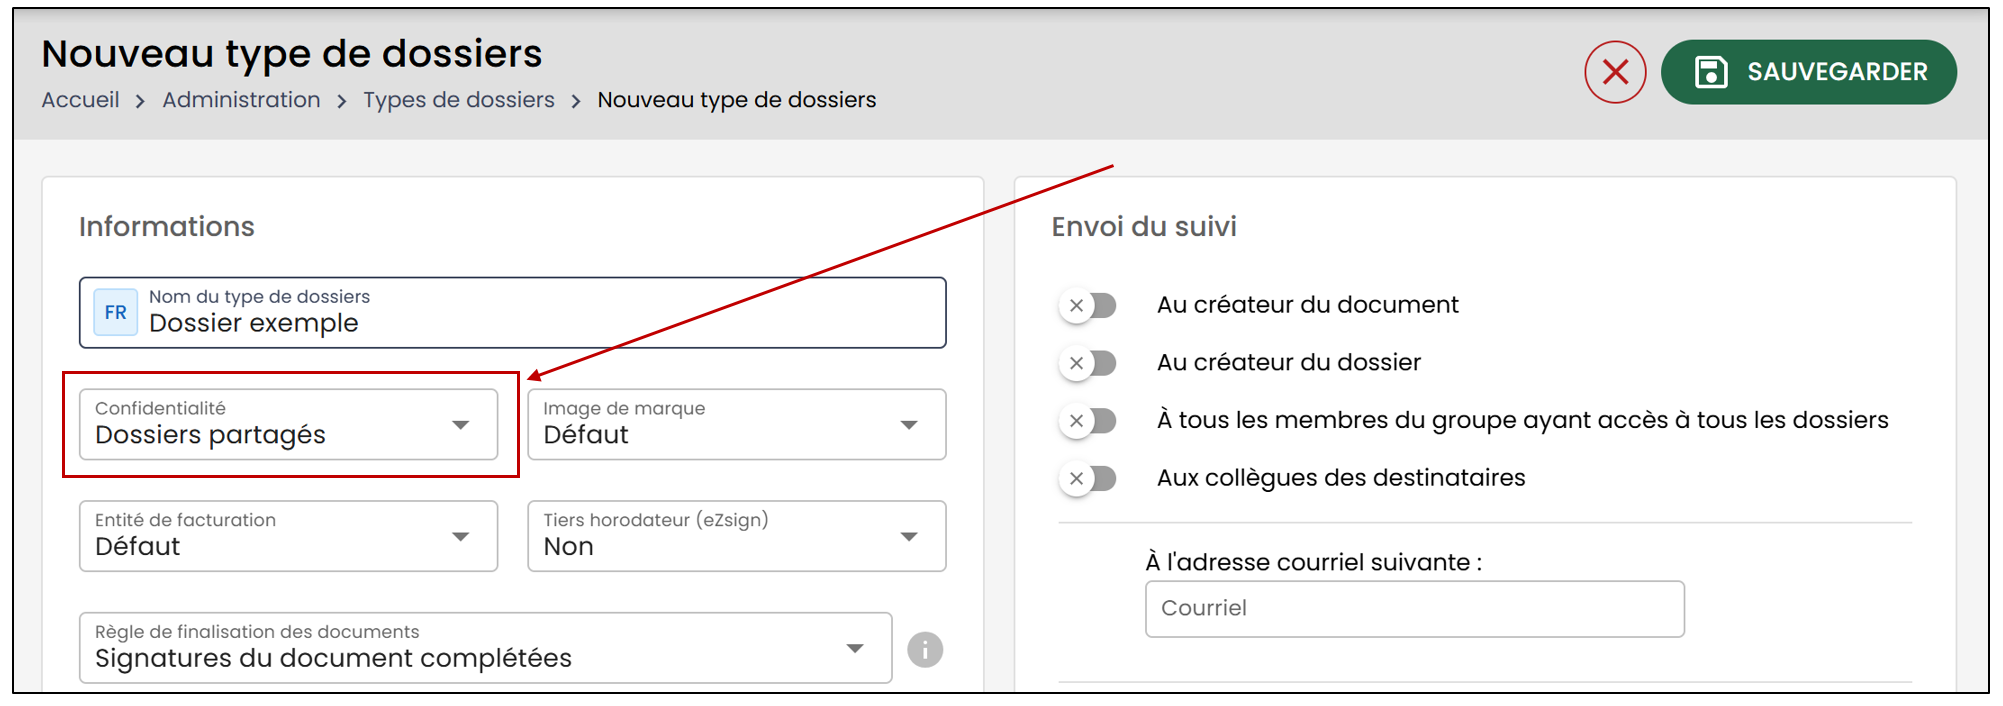This screenshot has height=706, width=2003.
Task: Click chevron after Types de dossiers
Action: tap(576, 101)
